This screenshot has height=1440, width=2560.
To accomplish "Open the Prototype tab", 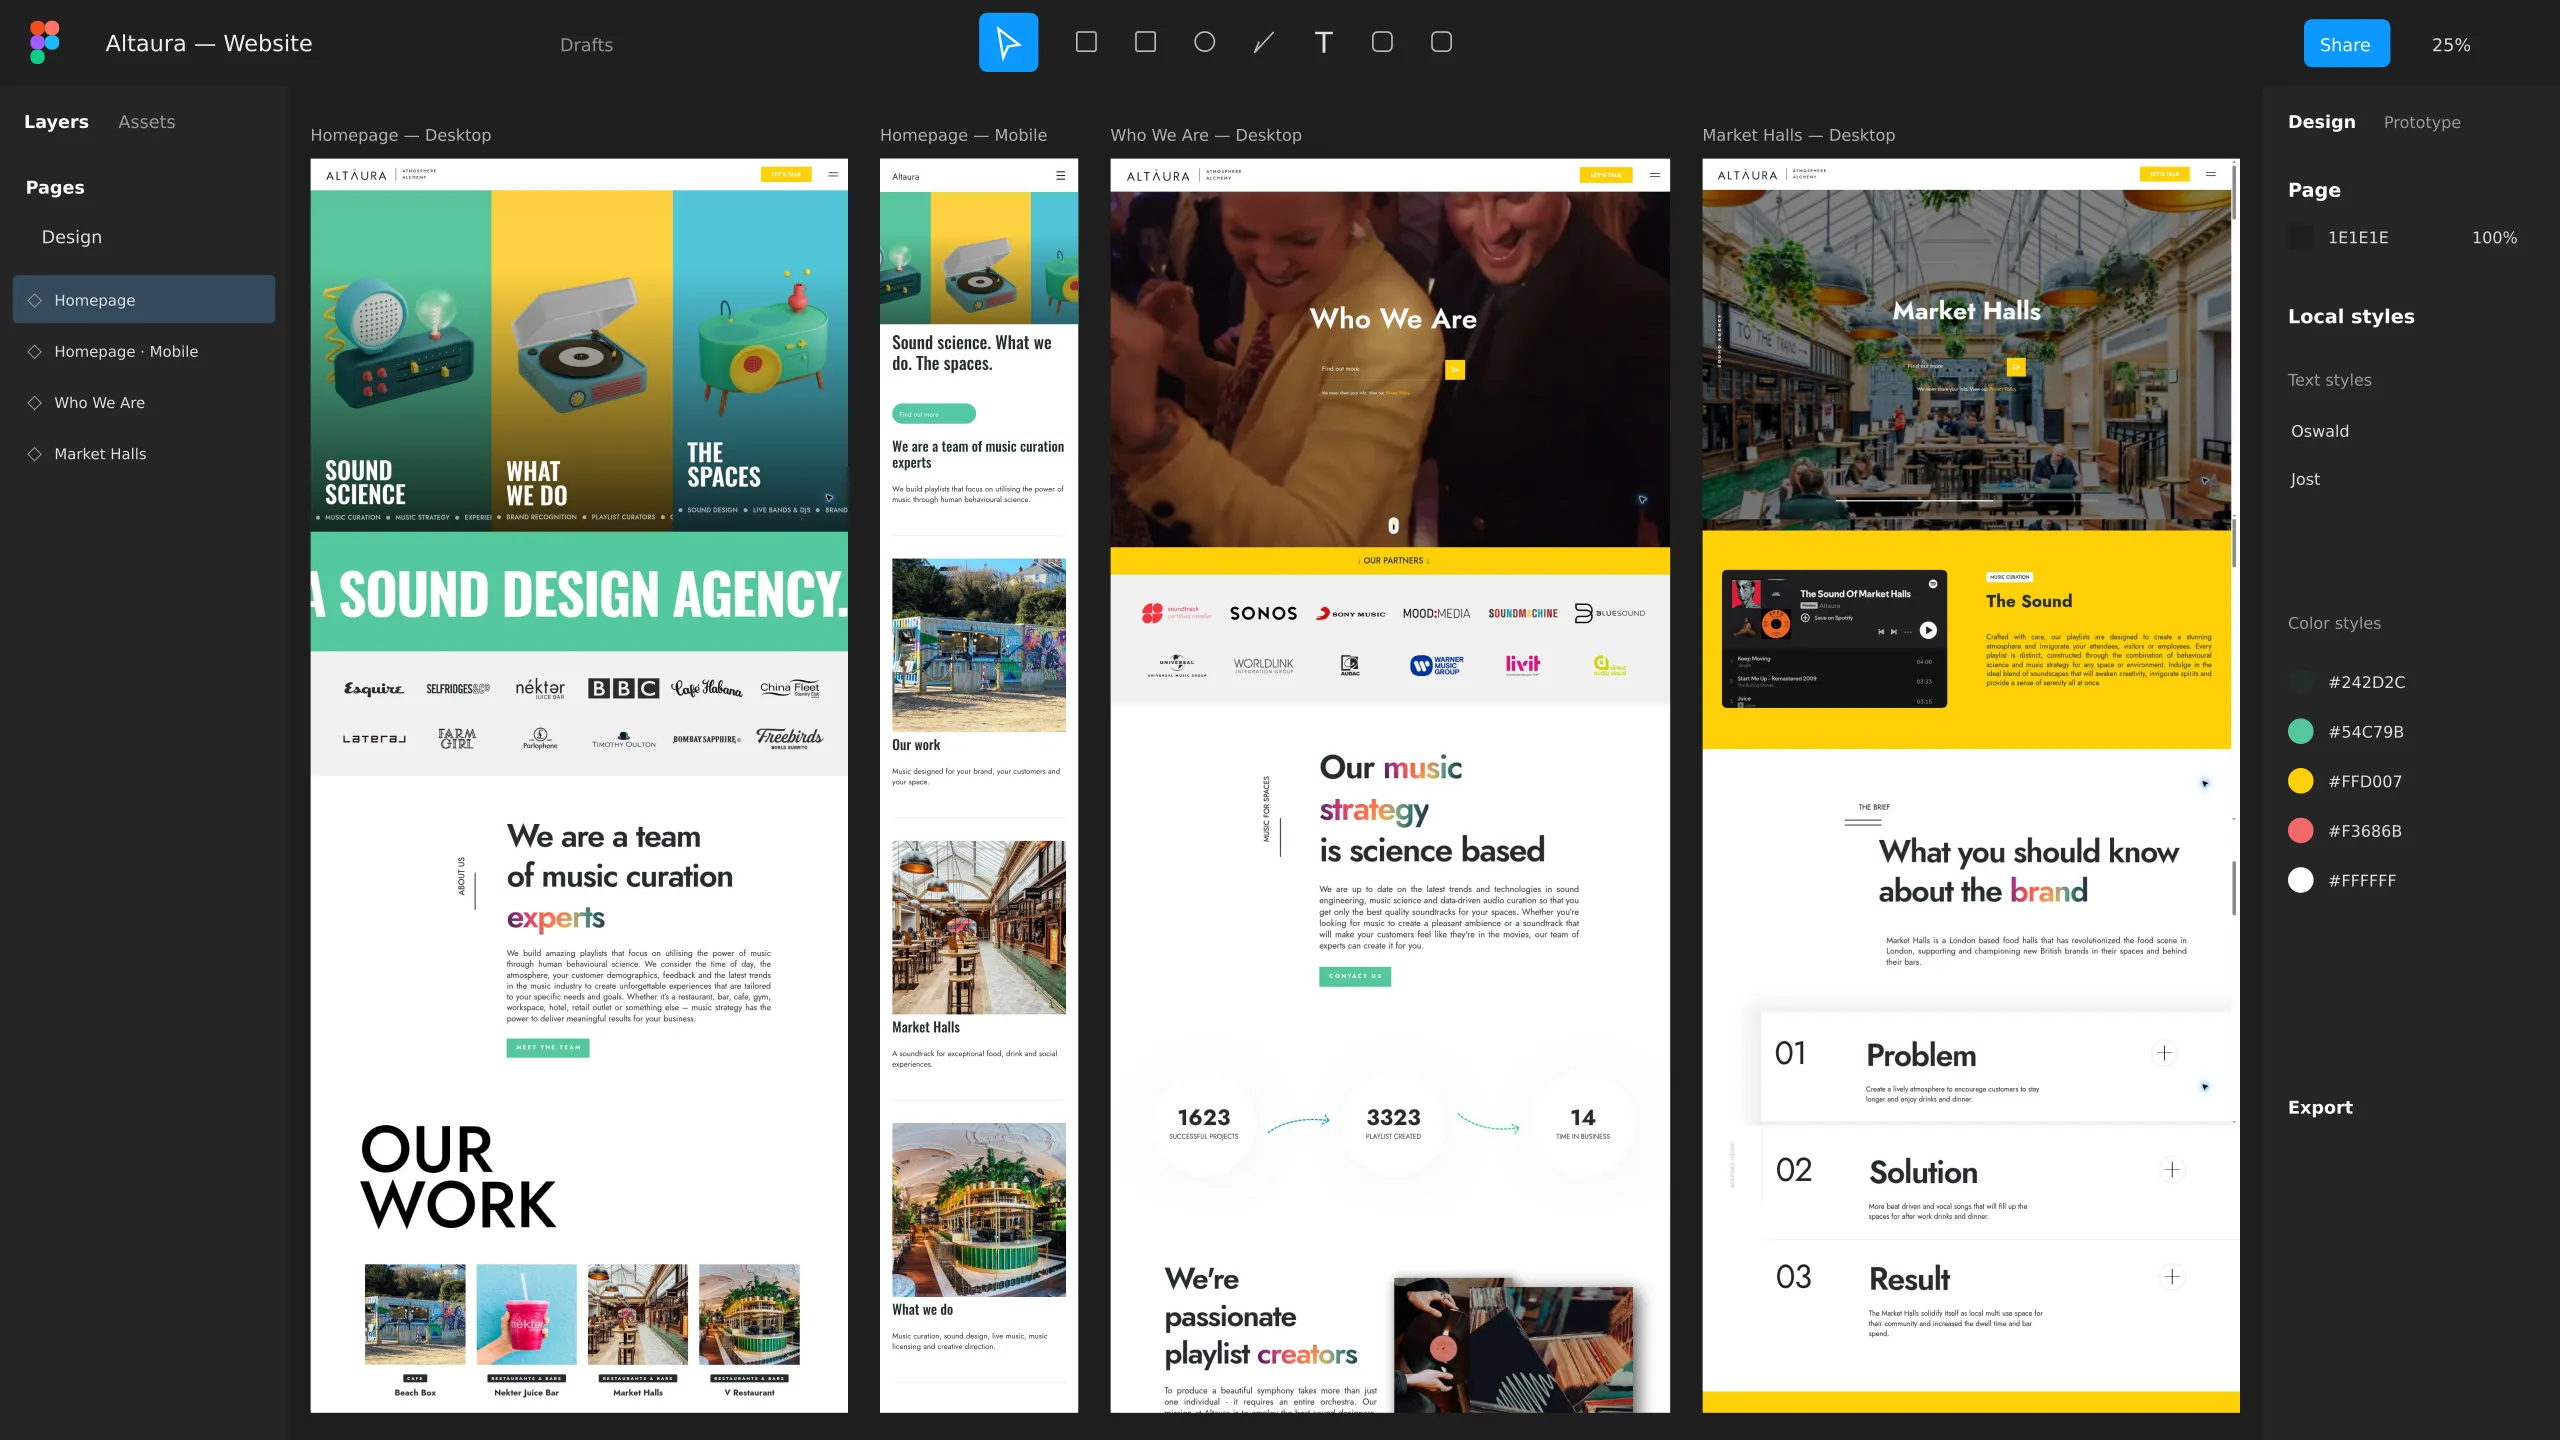I will (2422, 122).
